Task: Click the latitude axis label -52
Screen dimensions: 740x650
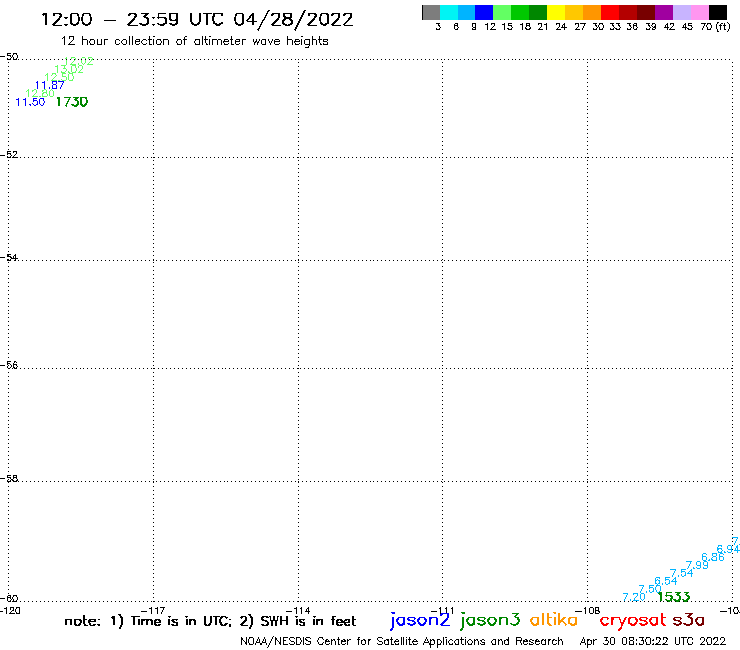Action: click(9, 154)
